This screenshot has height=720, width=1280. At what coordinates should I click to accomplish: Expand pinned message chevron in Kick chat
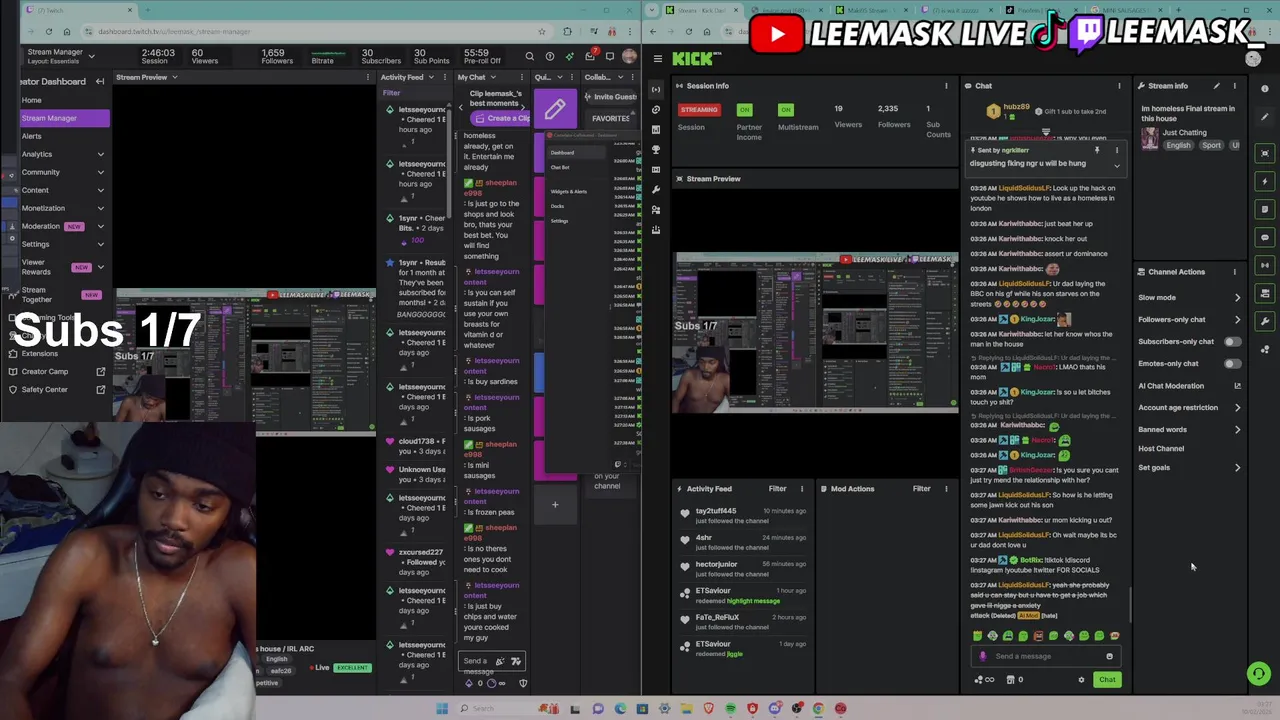pyautogui.click(x=1117, y=164)
